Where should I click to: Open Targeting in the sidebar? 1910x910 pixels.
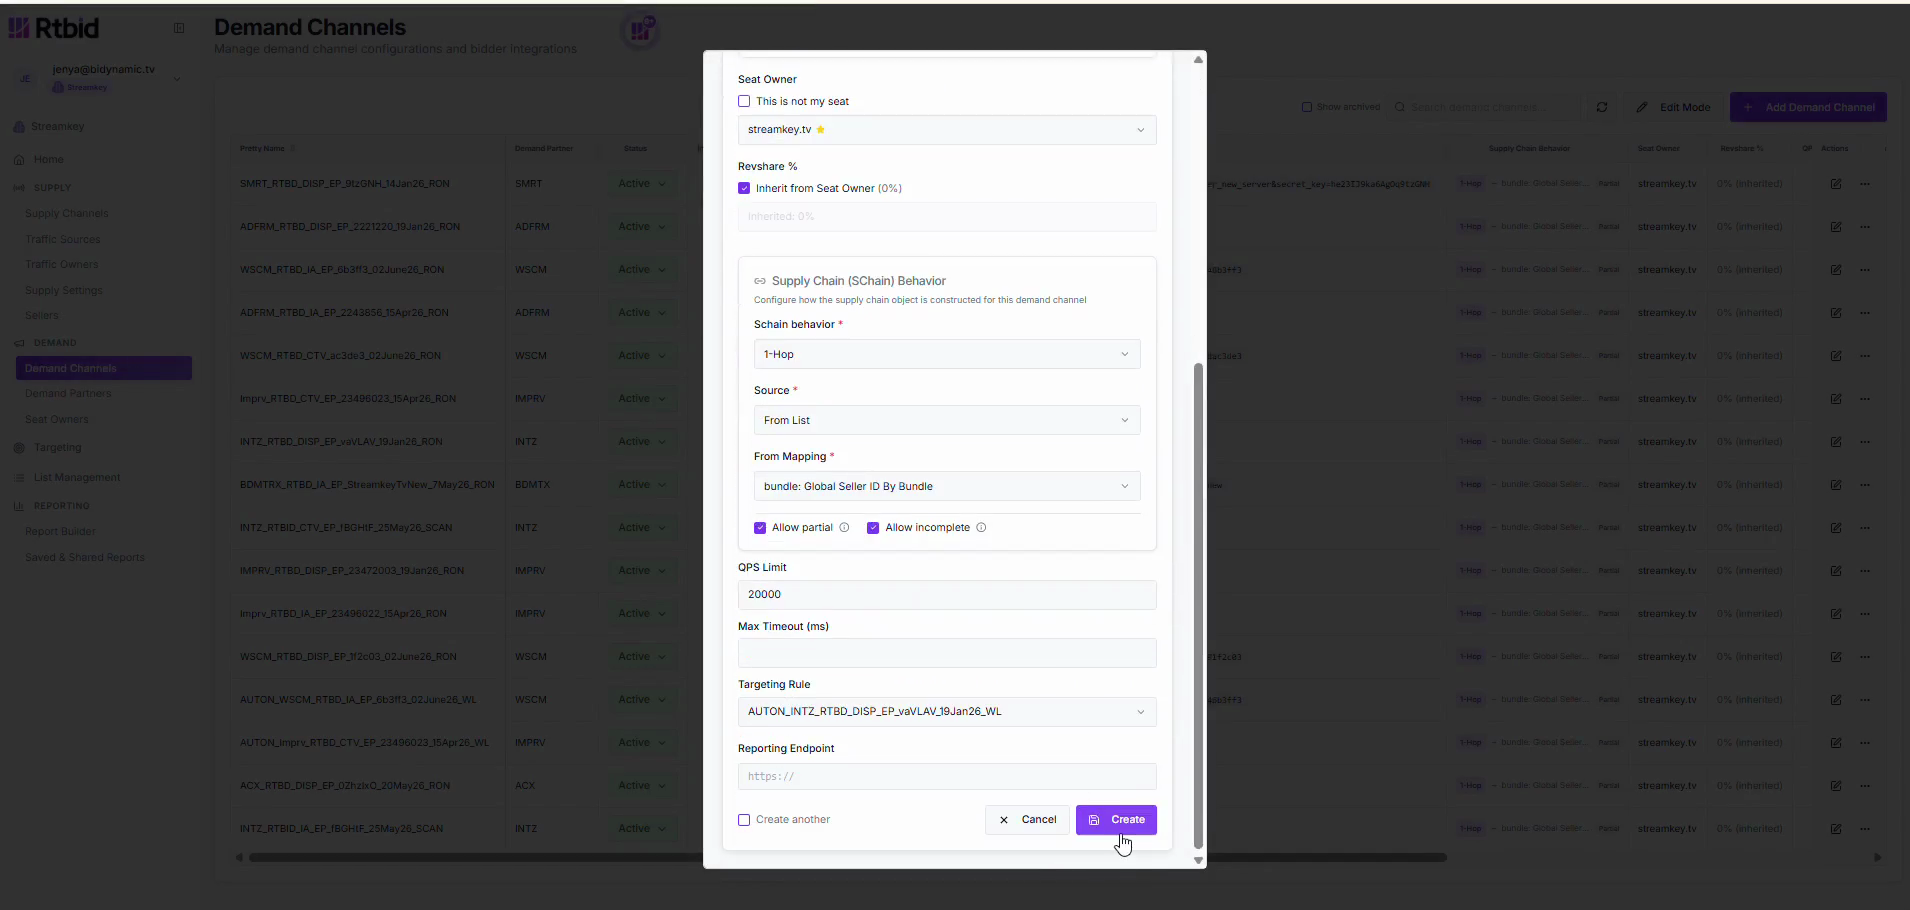point(57,448)
